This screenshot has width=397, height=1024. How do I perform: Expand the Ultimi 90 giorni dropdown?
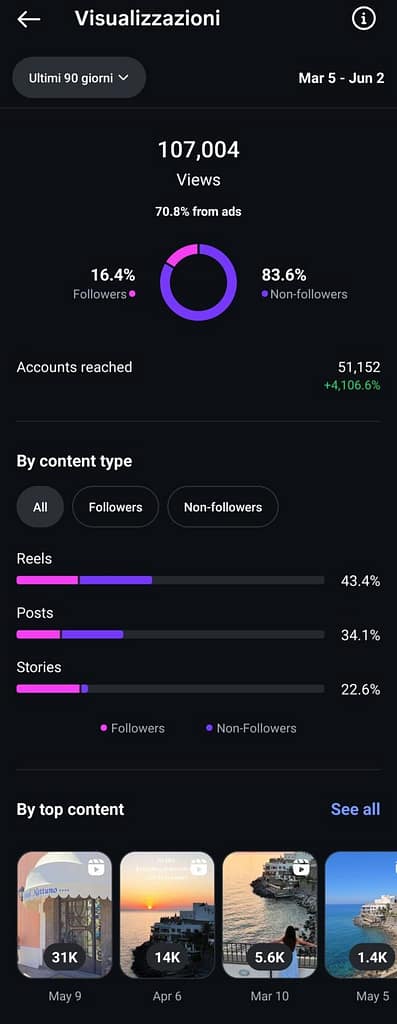(x=79, y=78)
